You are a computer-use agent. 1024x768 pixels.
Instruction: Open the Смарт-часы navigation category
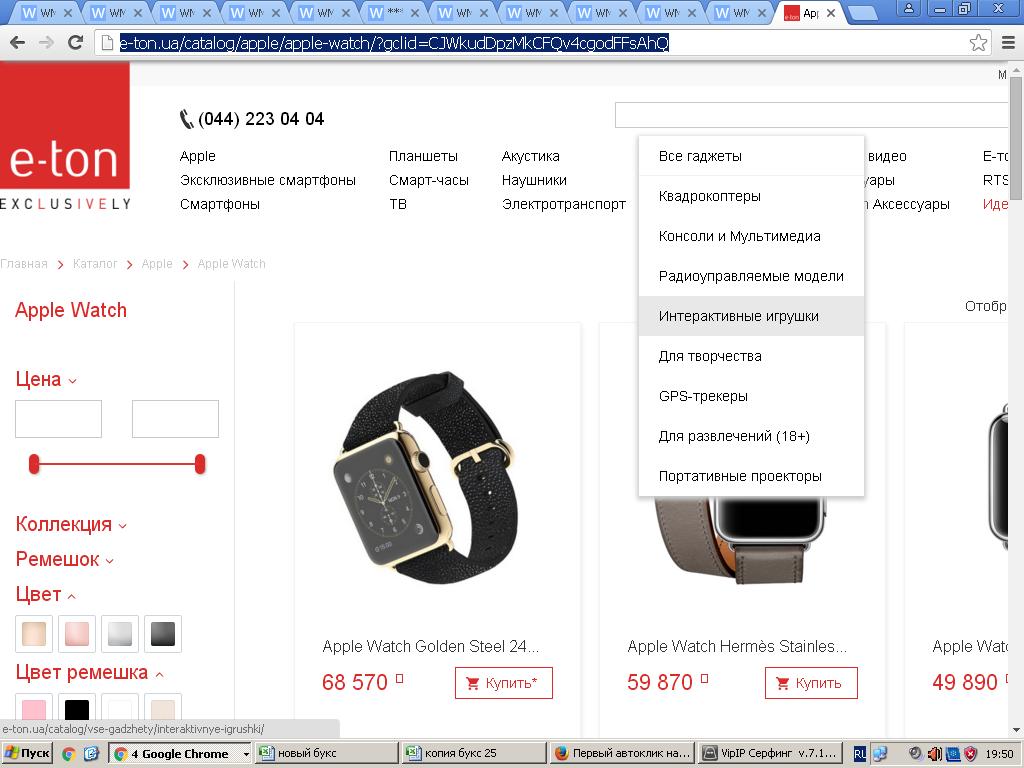[x=429, y=180]
